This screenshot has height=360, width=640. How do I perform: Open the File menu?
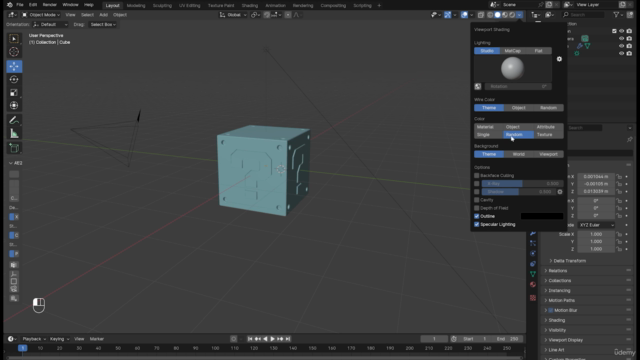20,5
